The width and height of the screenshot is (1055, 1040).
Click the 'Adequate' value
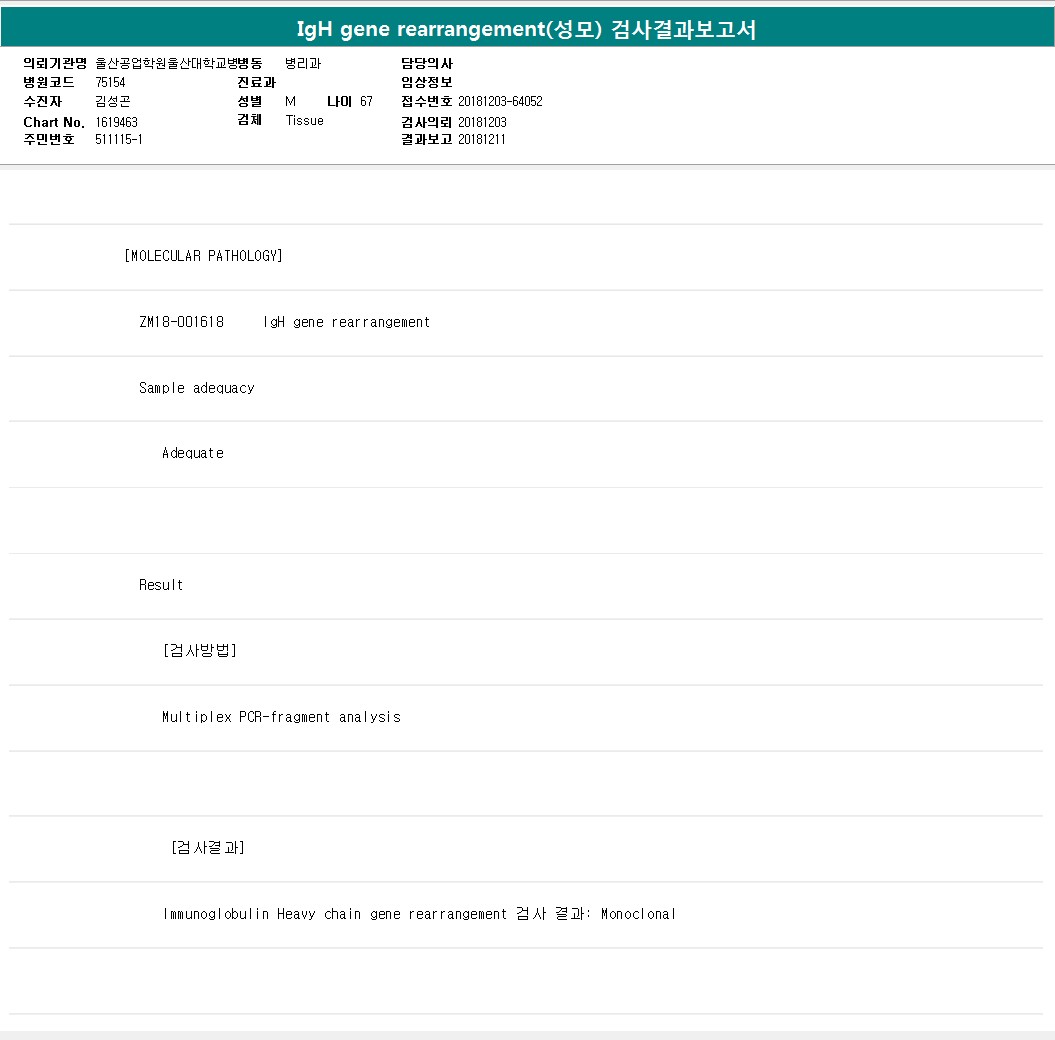tap(192, 453)
